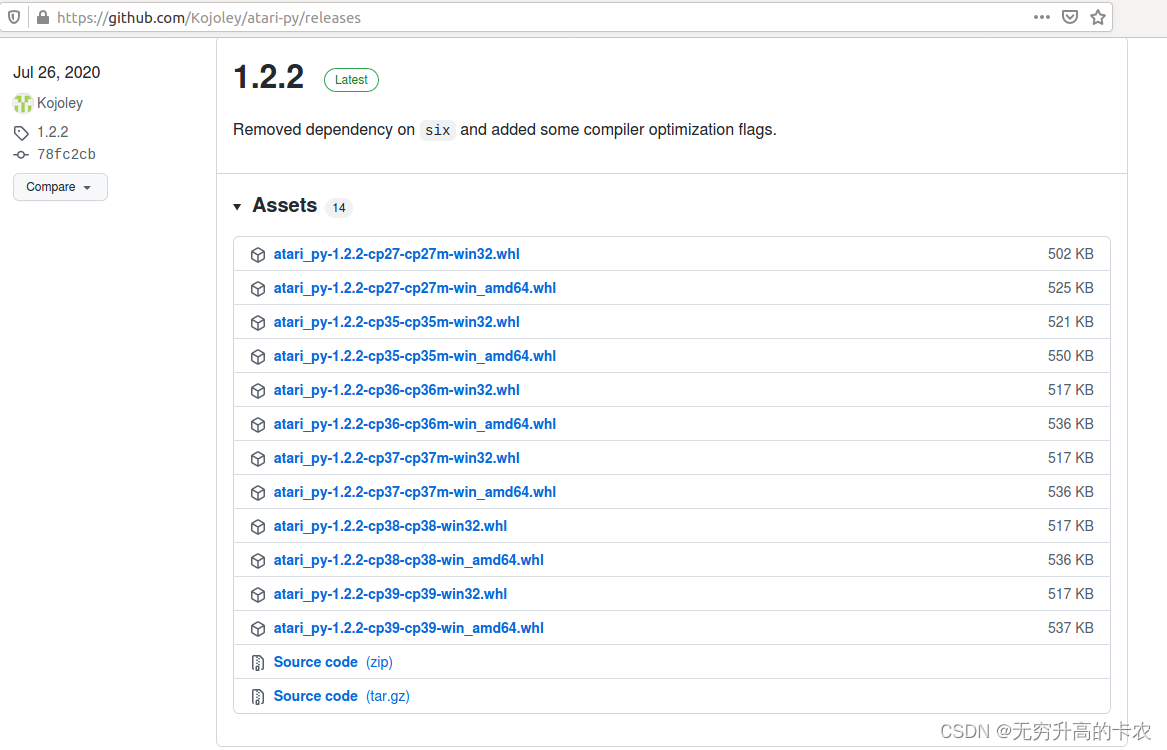Download Source code (zip)
This screenshot has height=750, width=1167.
click(x=333, y=662)
